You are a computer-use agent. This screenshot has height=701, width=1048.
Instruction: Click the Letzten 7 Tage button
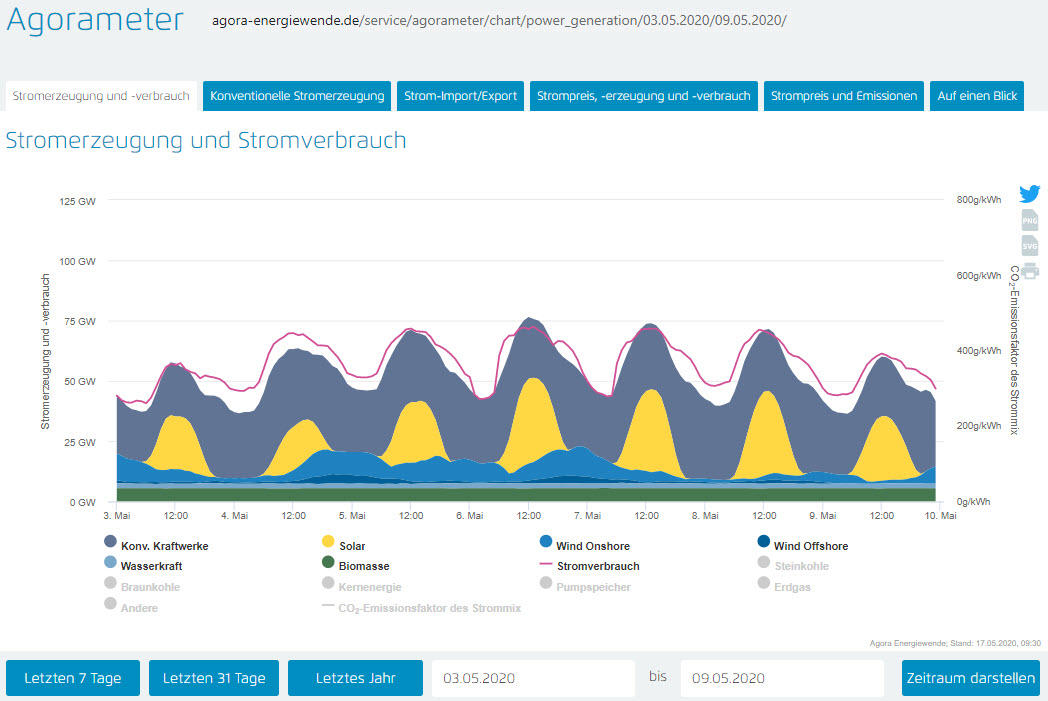pyautogui.click(x=73, y=678)
